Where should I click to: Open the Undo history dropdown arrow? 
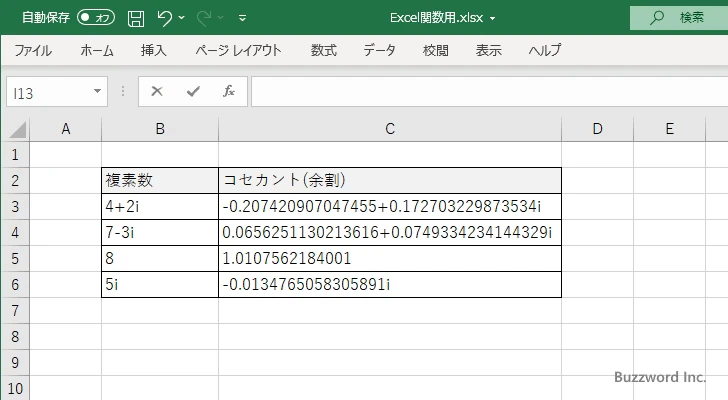pos(182,18)
